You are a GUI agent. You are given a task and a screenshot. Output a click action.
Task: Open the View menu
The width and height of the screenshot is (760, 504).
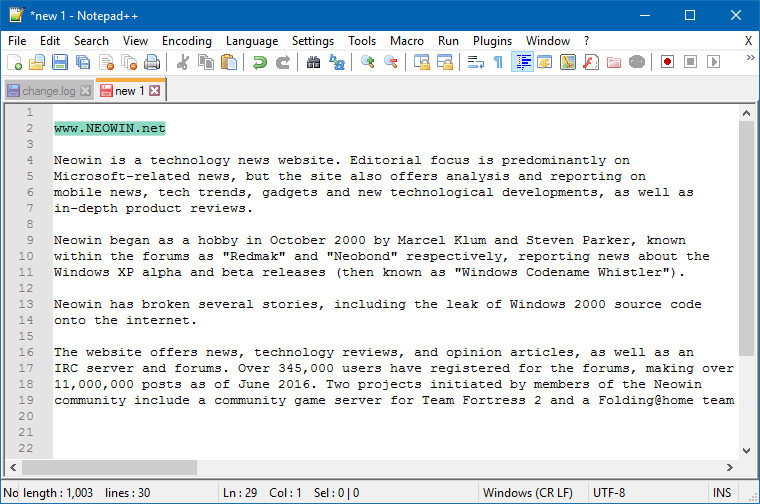[135, 41]
